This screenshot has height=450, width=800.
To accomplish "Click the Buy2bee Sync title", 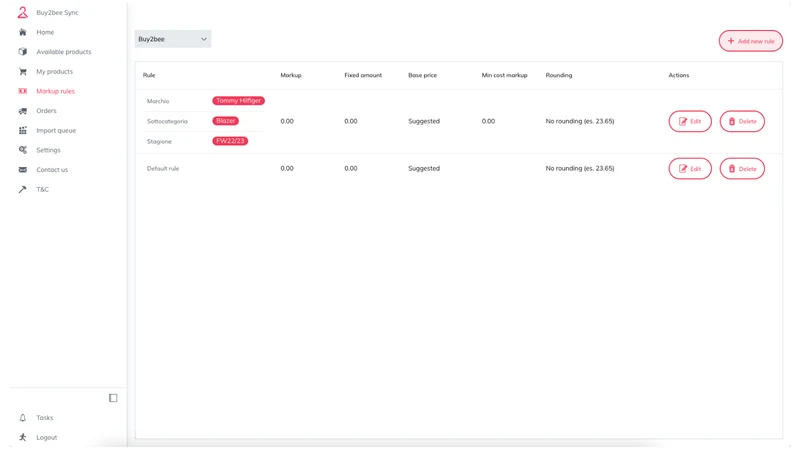I will (57, 12).
